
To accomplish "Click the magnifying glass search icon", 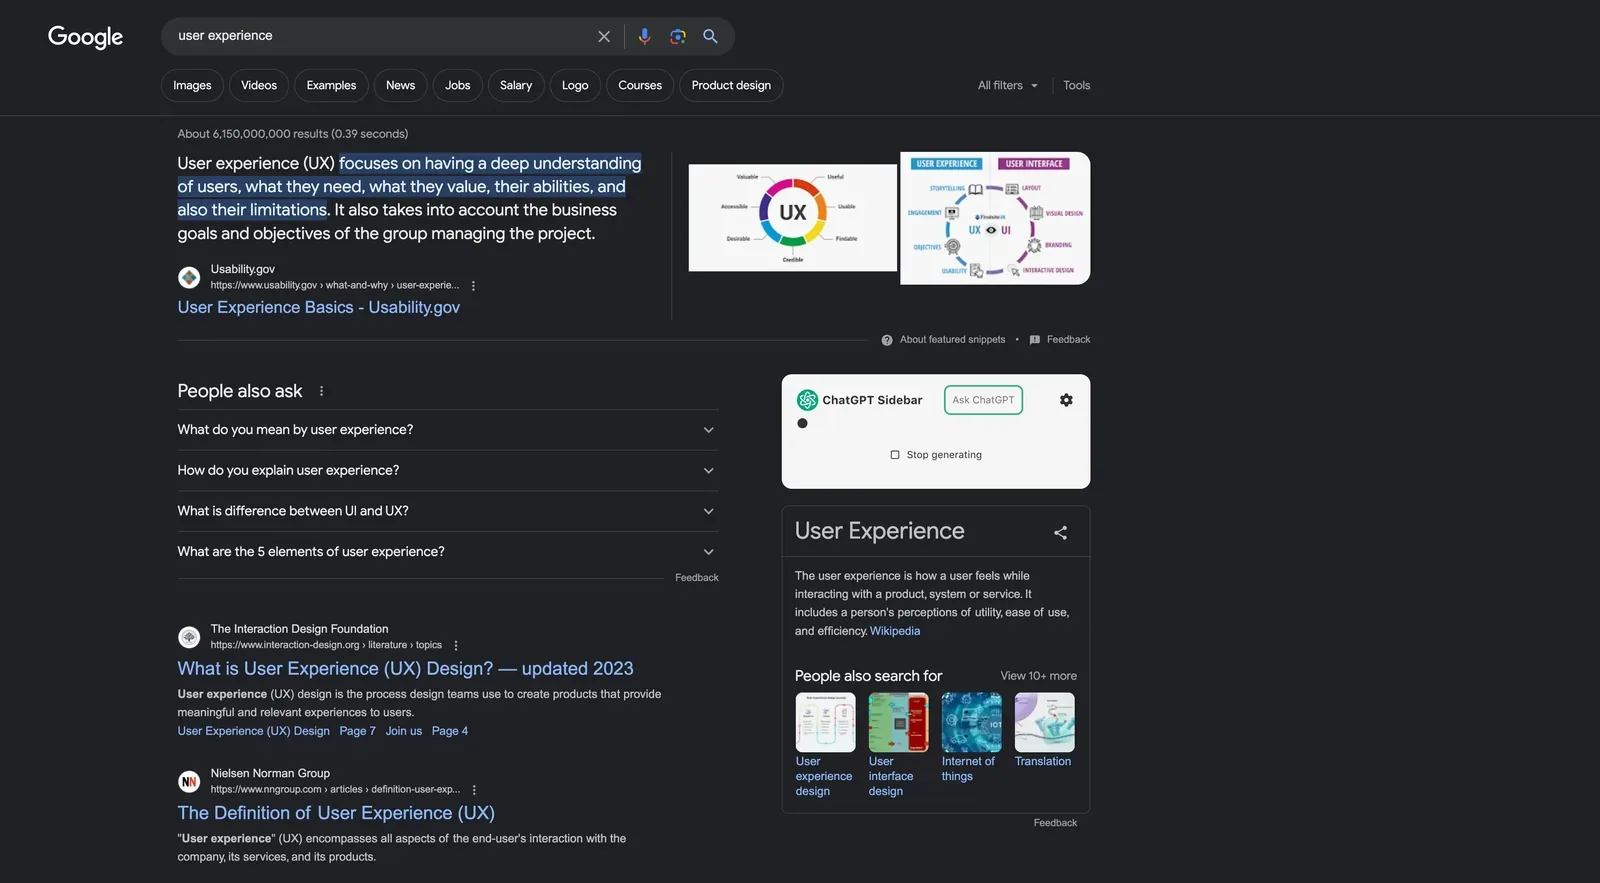I will [x=710, y=36].
